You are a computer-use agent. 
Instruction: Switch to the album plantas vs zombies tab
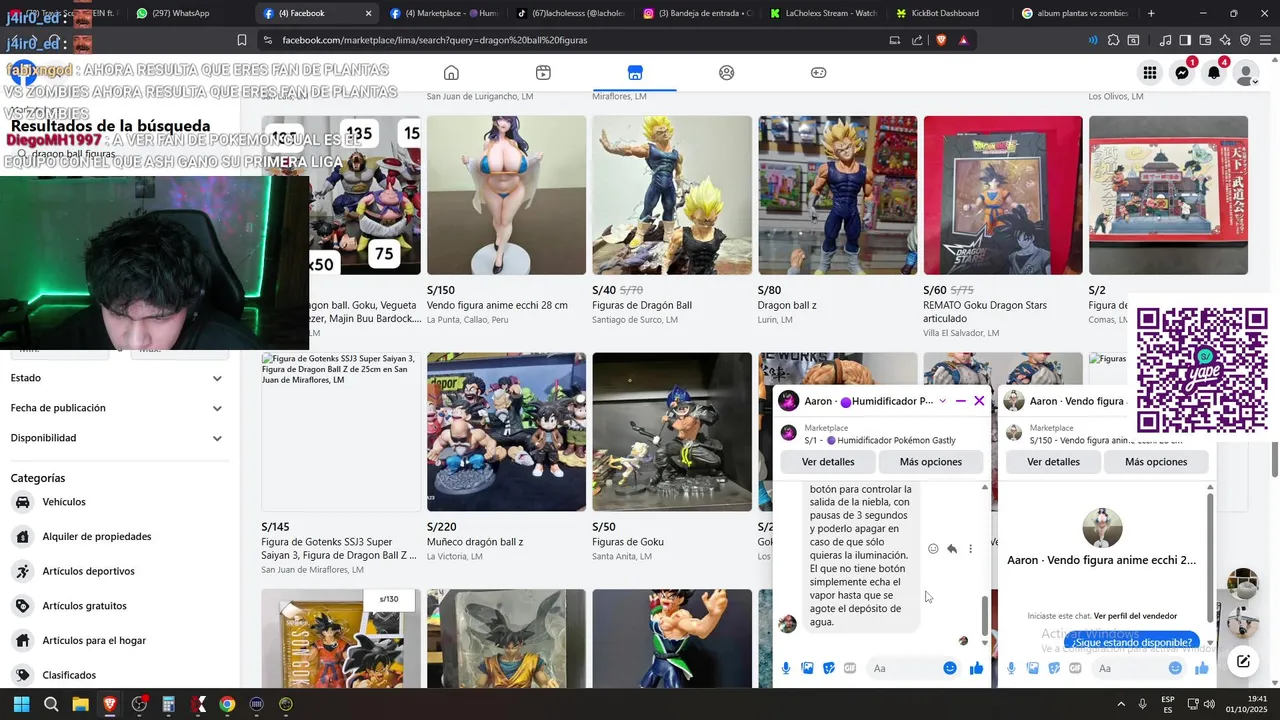pyautogui.click(x=1076, y=13)
